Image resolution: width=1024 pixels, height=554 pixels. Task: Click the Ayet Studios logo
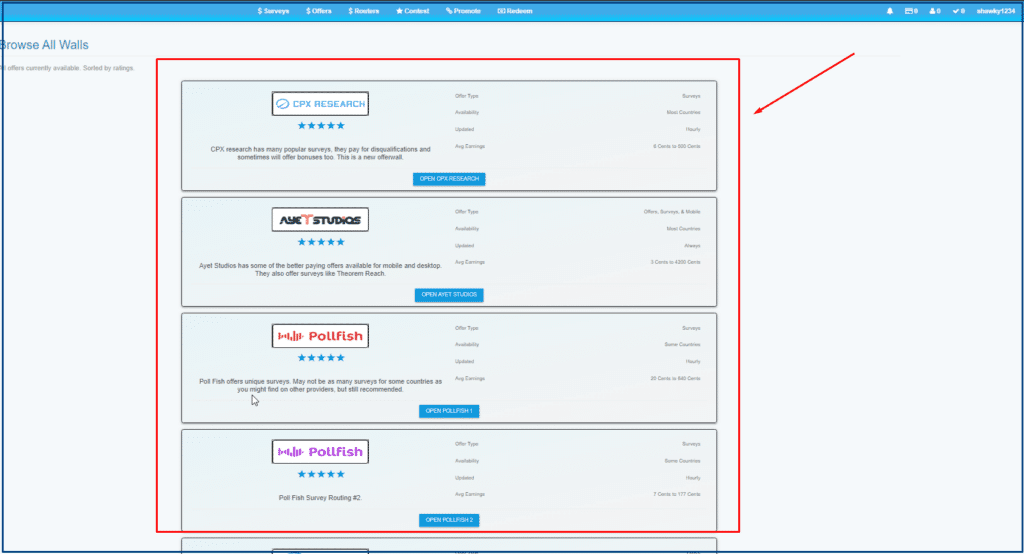(x=320, y=219)
